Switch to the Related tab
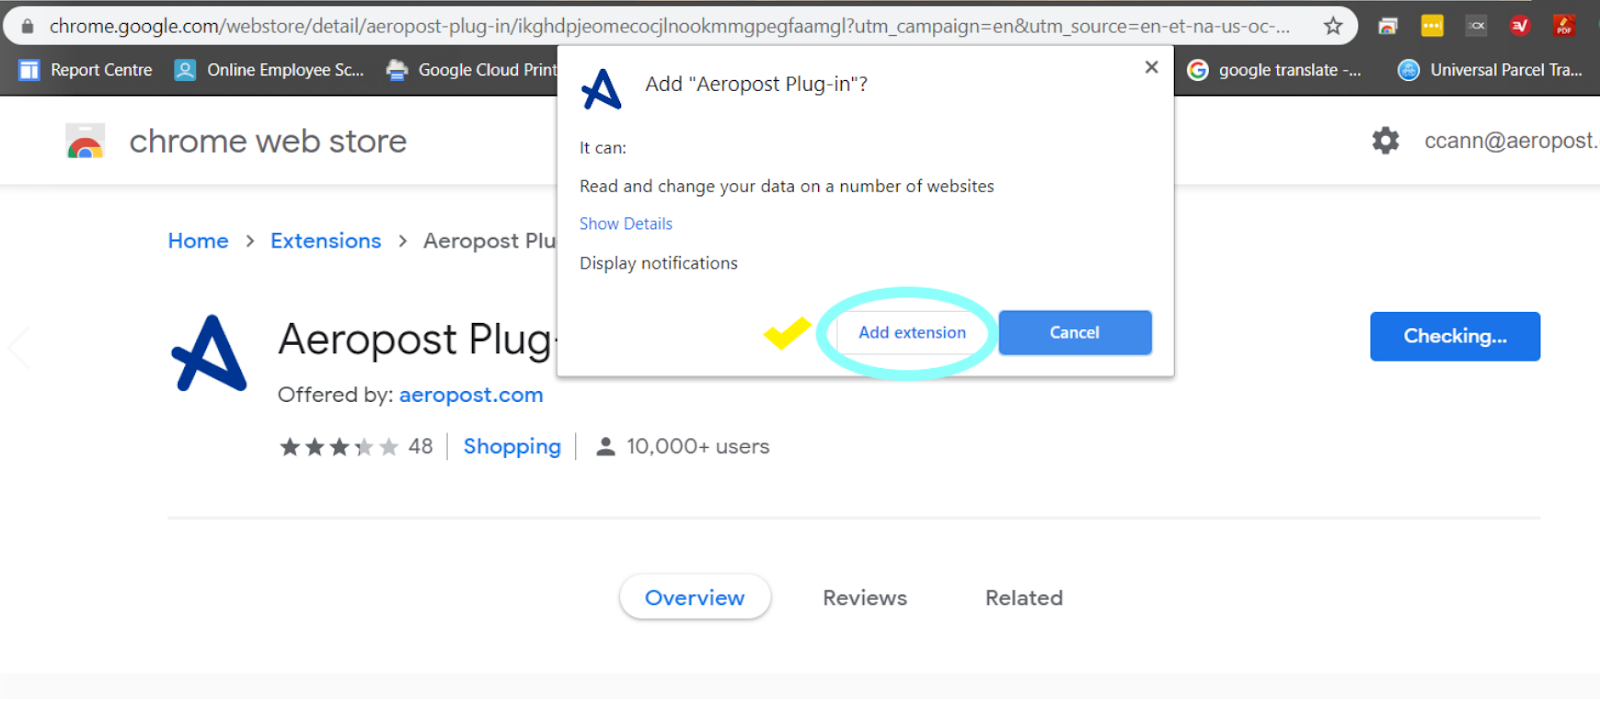 [x=1024, y=598]
